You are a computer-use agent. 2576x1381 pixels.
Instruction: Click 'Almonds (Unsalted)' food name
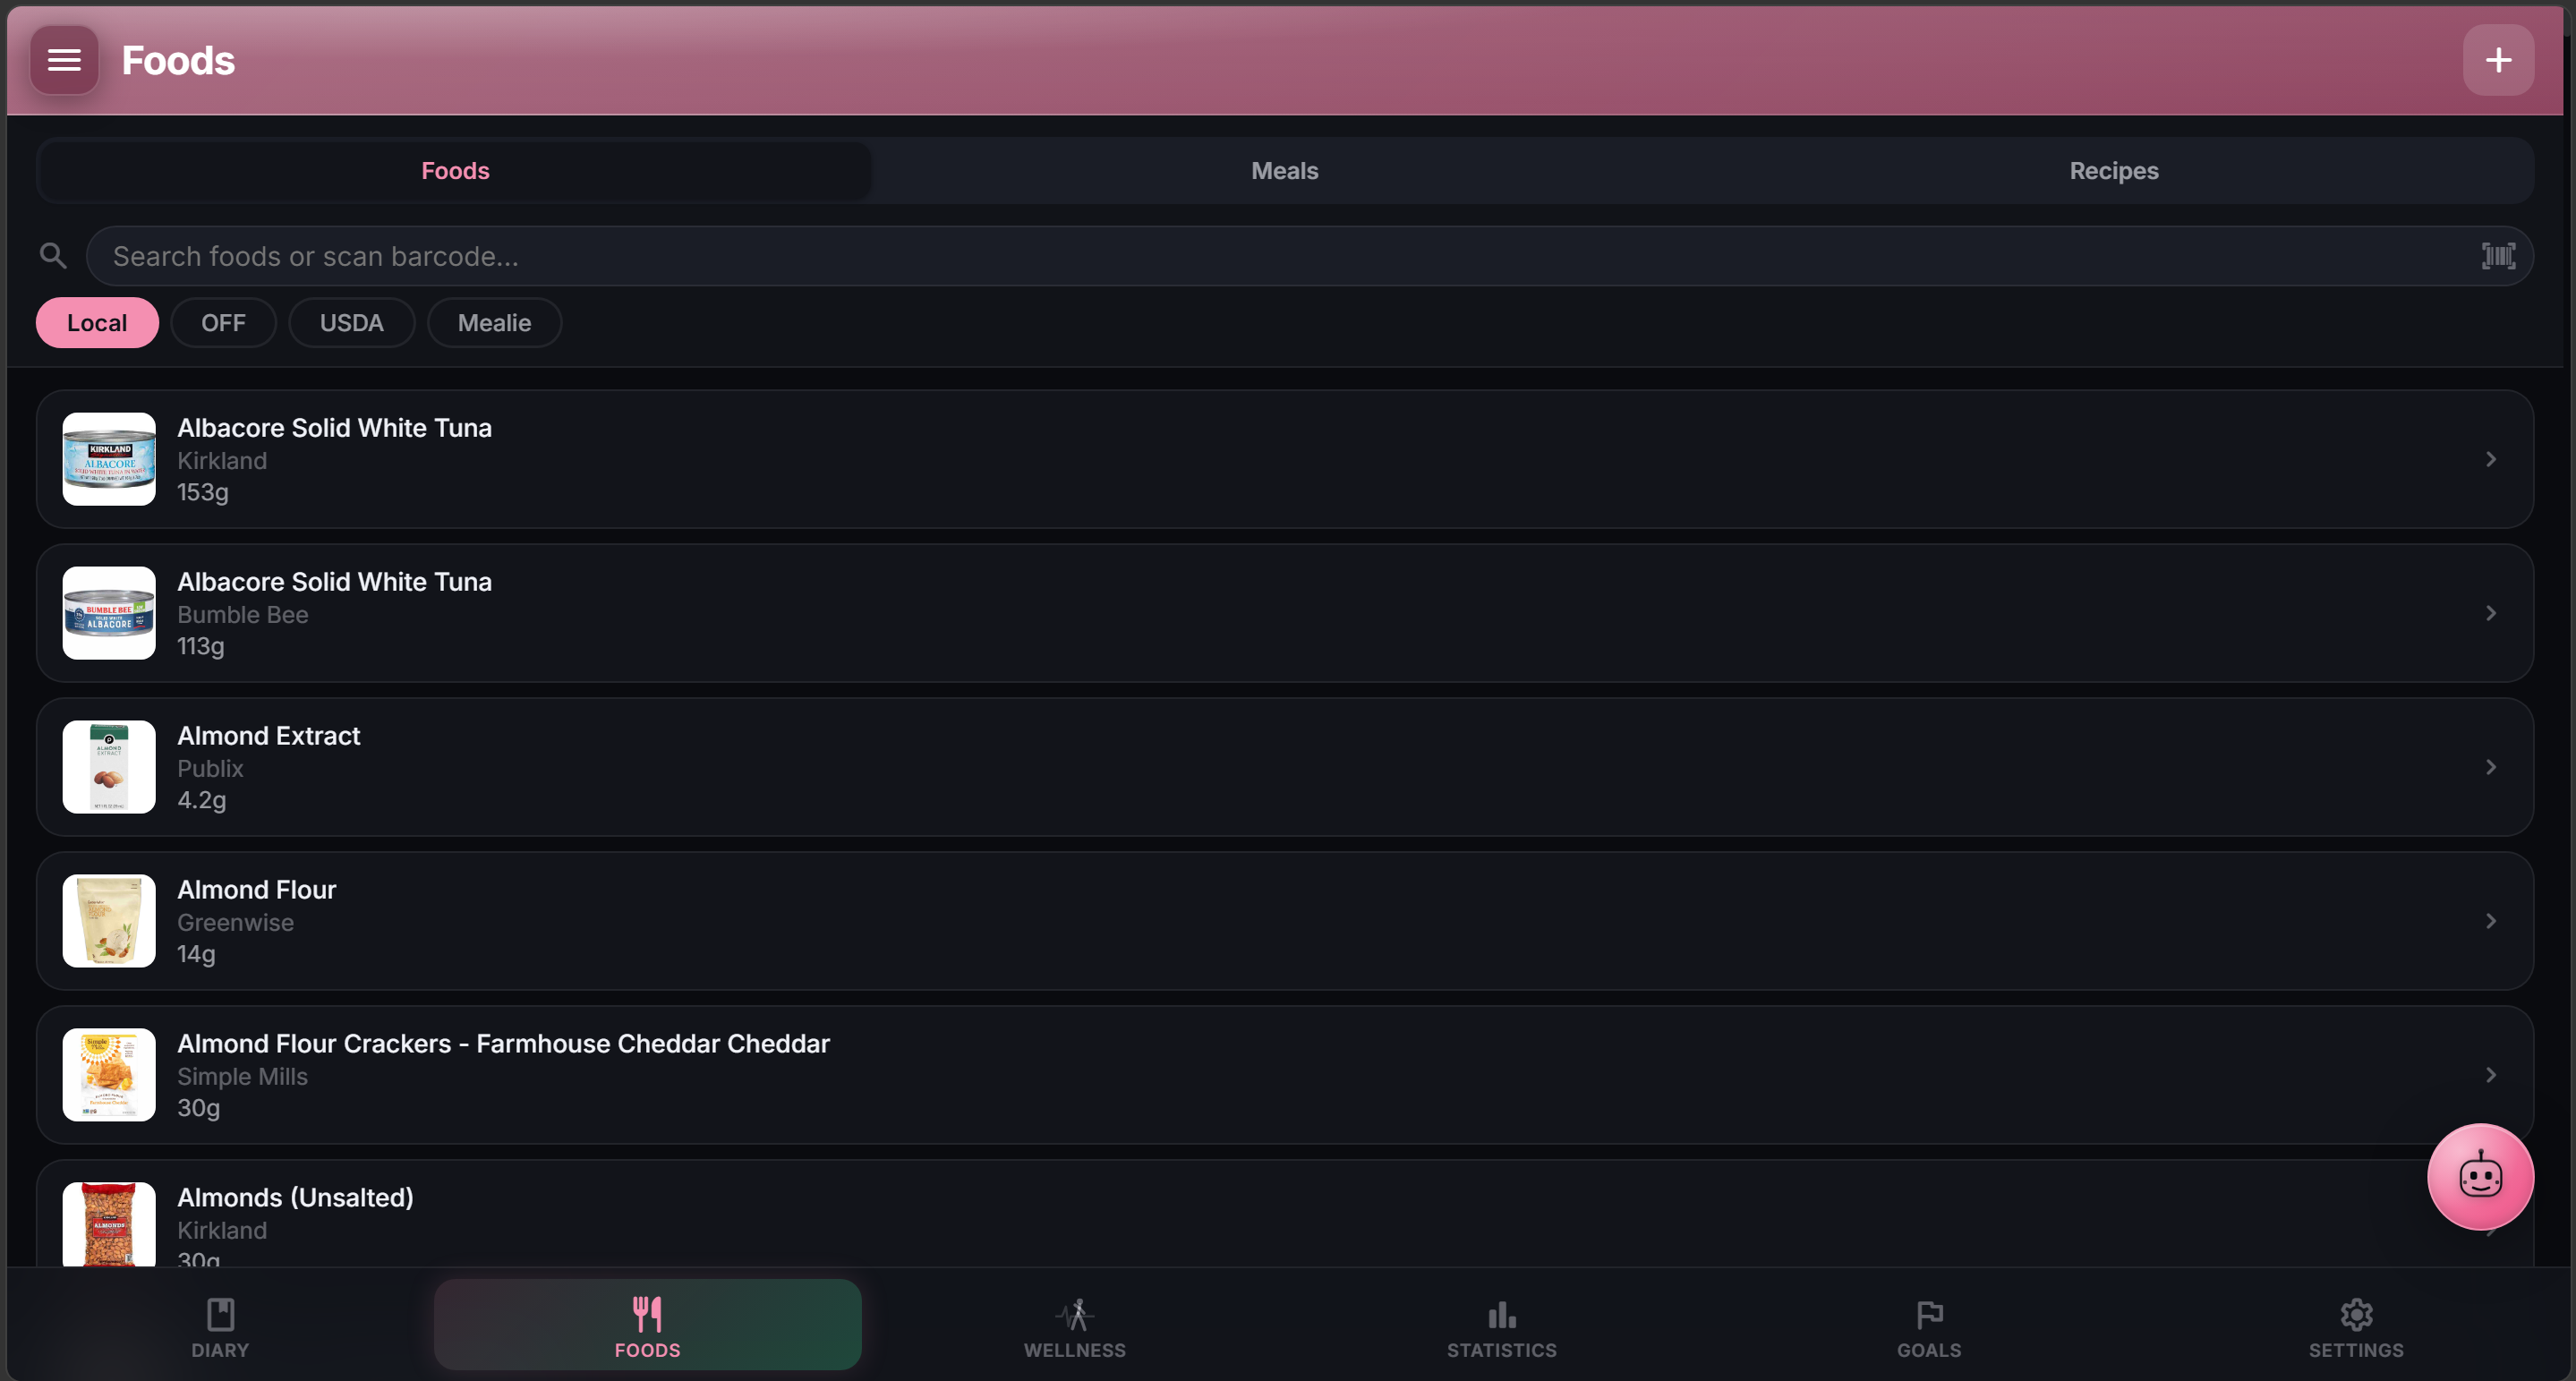click(296, 1198)
